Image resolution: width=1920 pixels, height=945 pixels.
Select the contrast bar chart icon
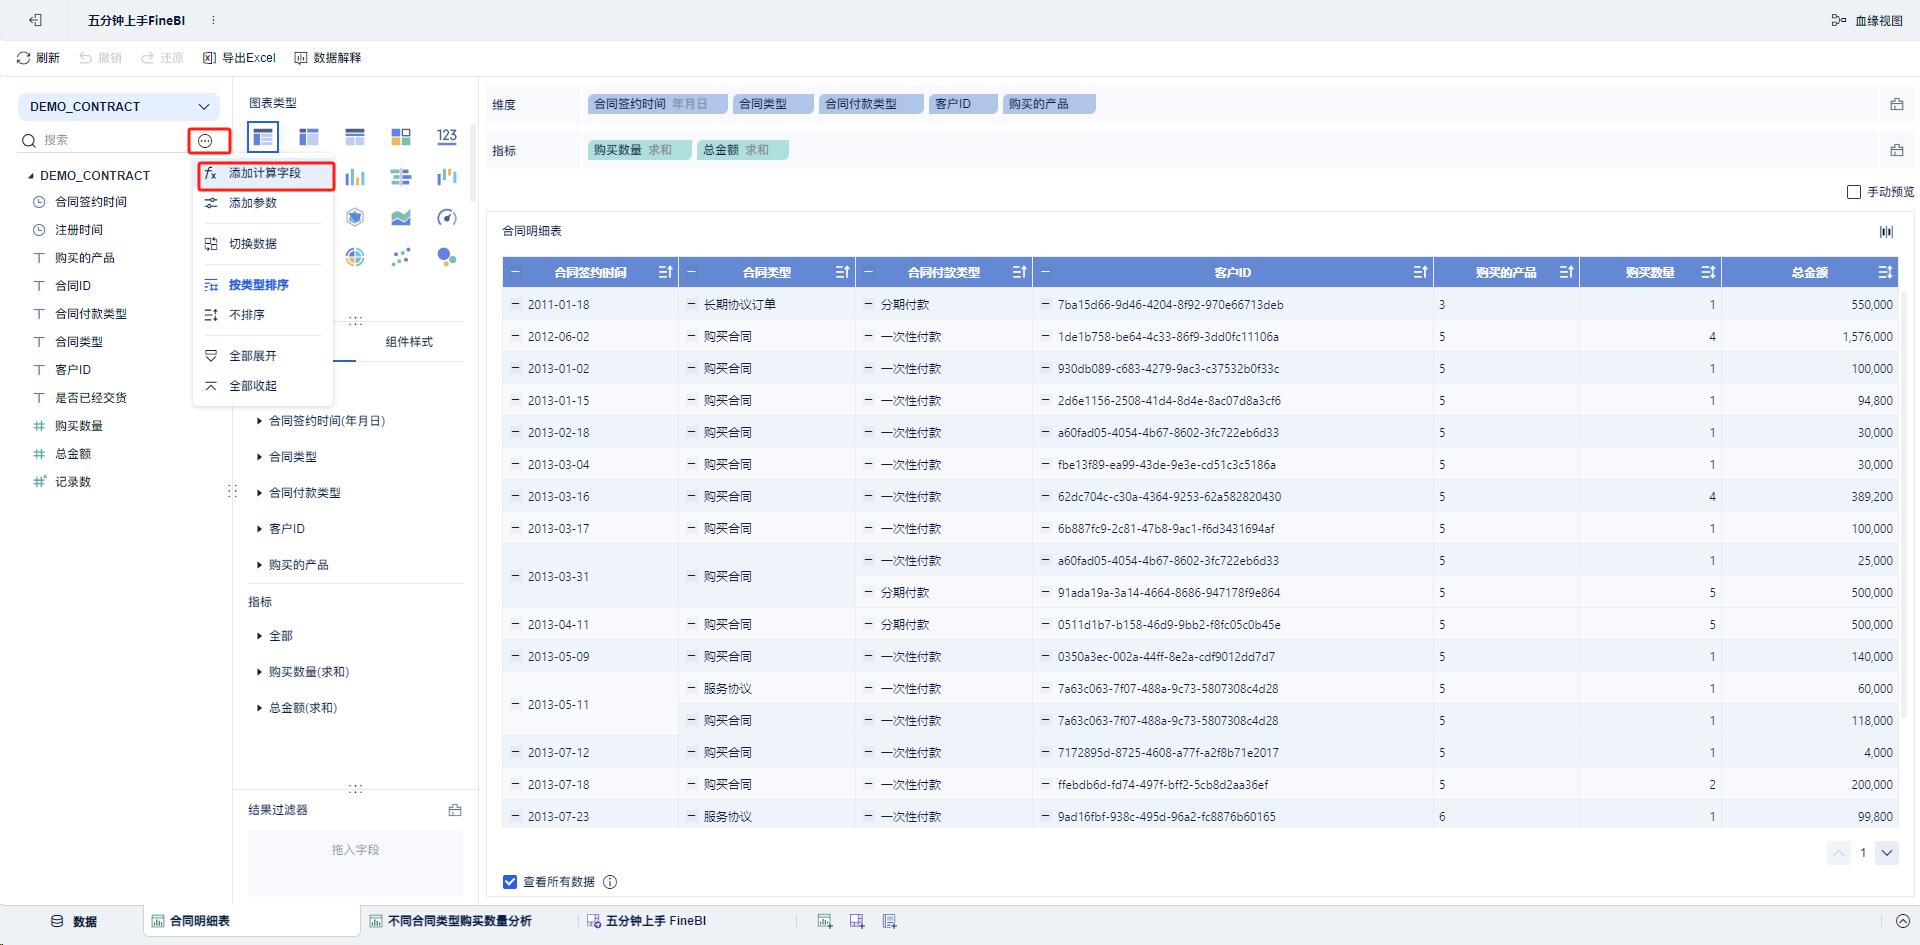401,177
